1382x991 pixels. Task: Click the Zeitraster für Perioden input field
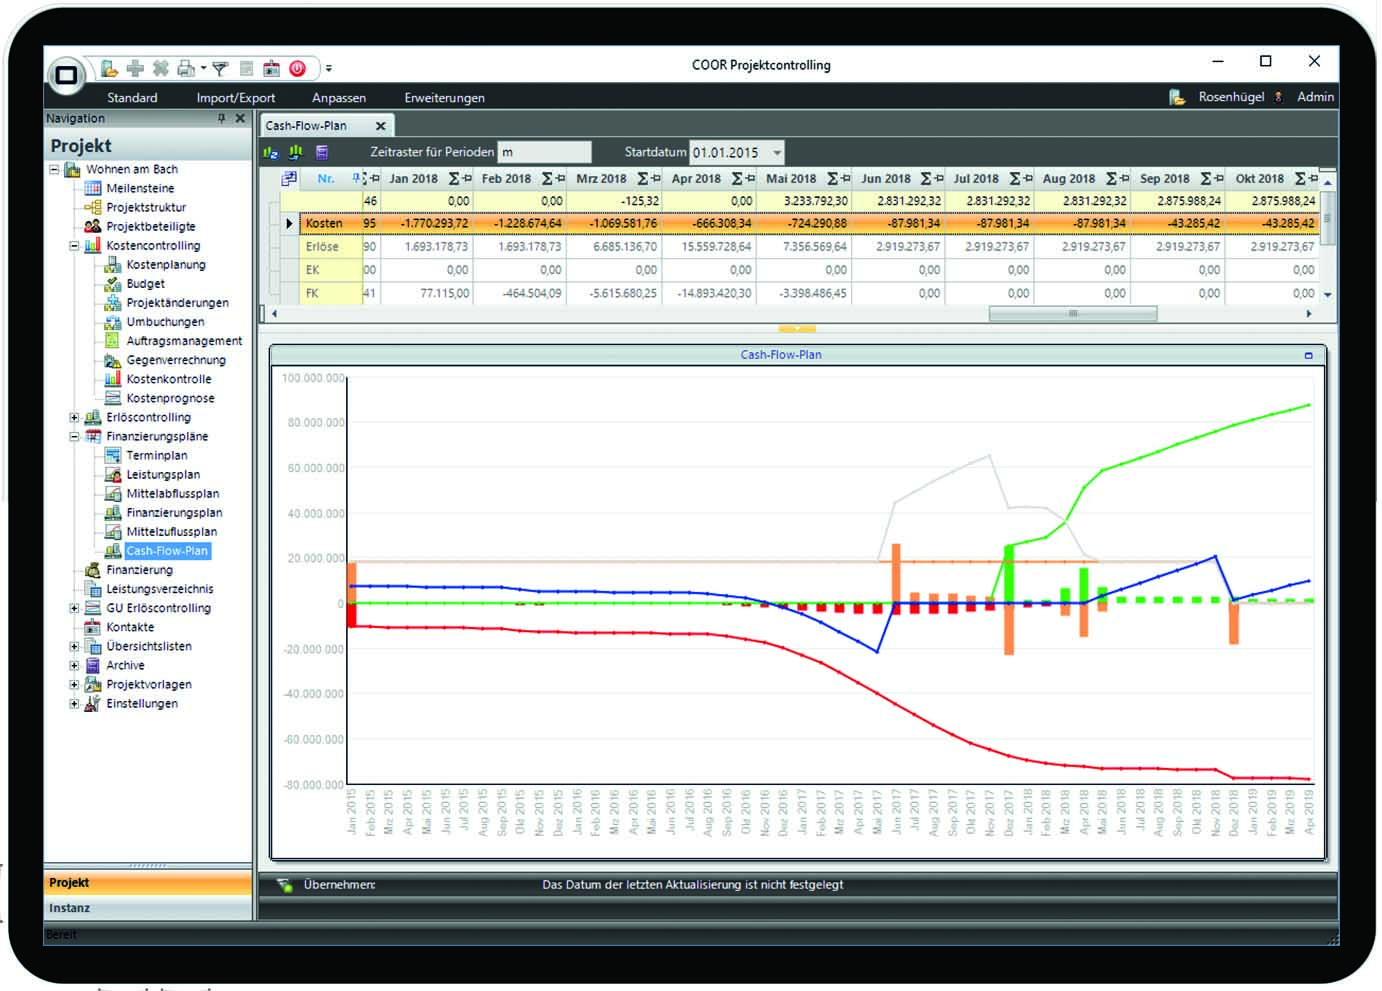click(x=544, y=152)
